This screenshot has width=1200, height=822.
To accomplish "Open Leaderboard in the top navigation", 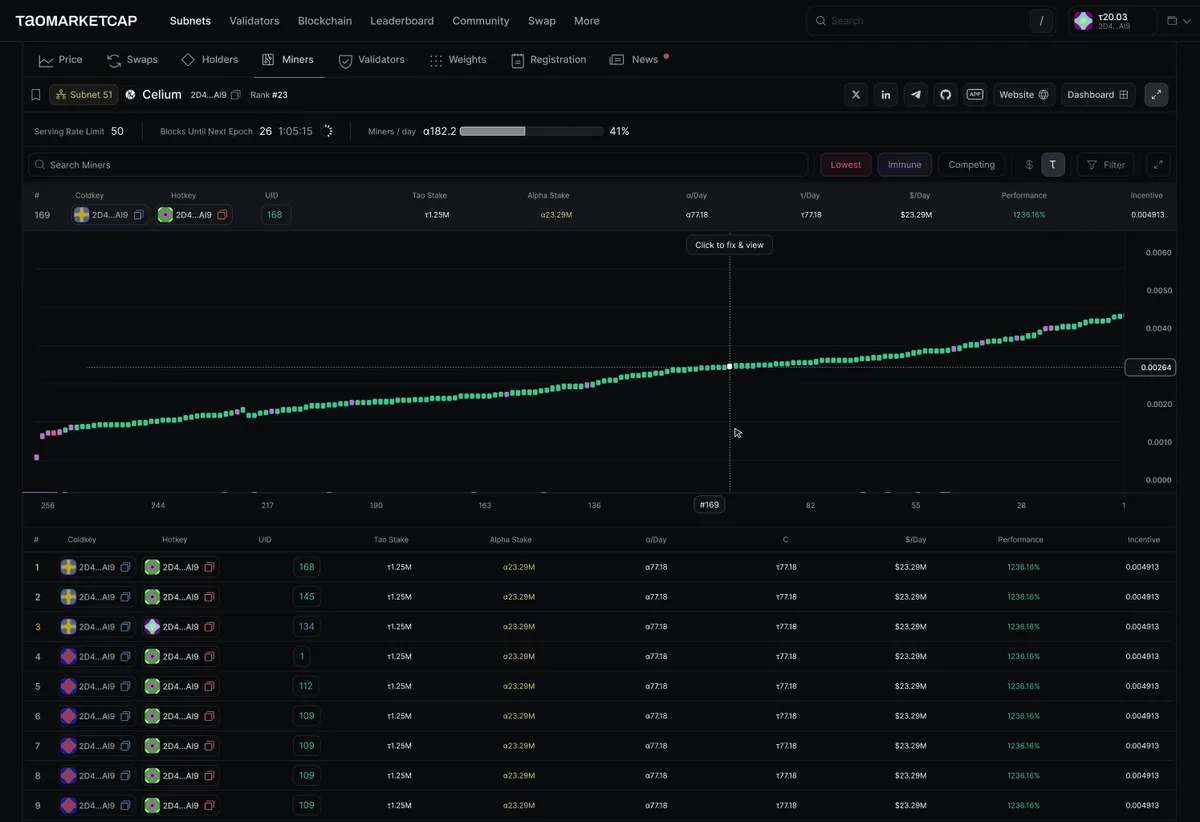I will point(402,21).
